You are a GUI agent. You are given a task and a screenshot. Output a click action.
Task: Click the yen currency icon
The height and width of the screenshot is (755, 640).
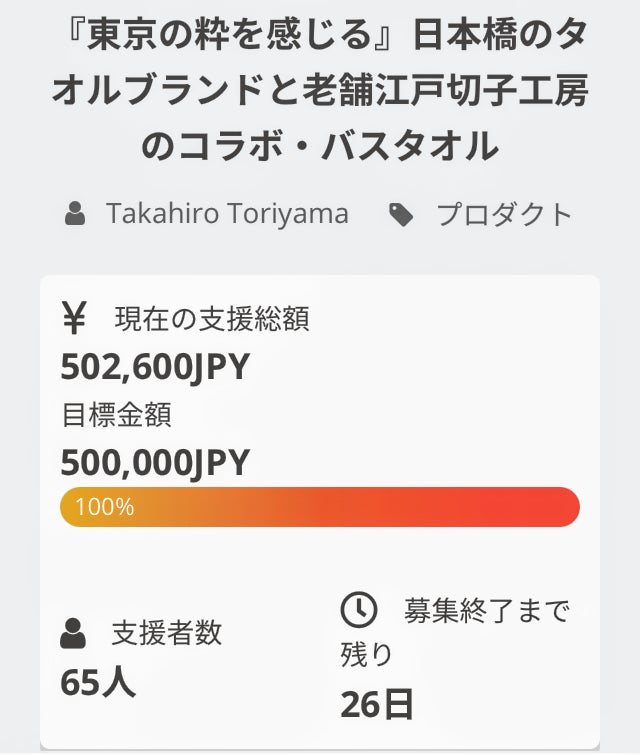[76, 319]
